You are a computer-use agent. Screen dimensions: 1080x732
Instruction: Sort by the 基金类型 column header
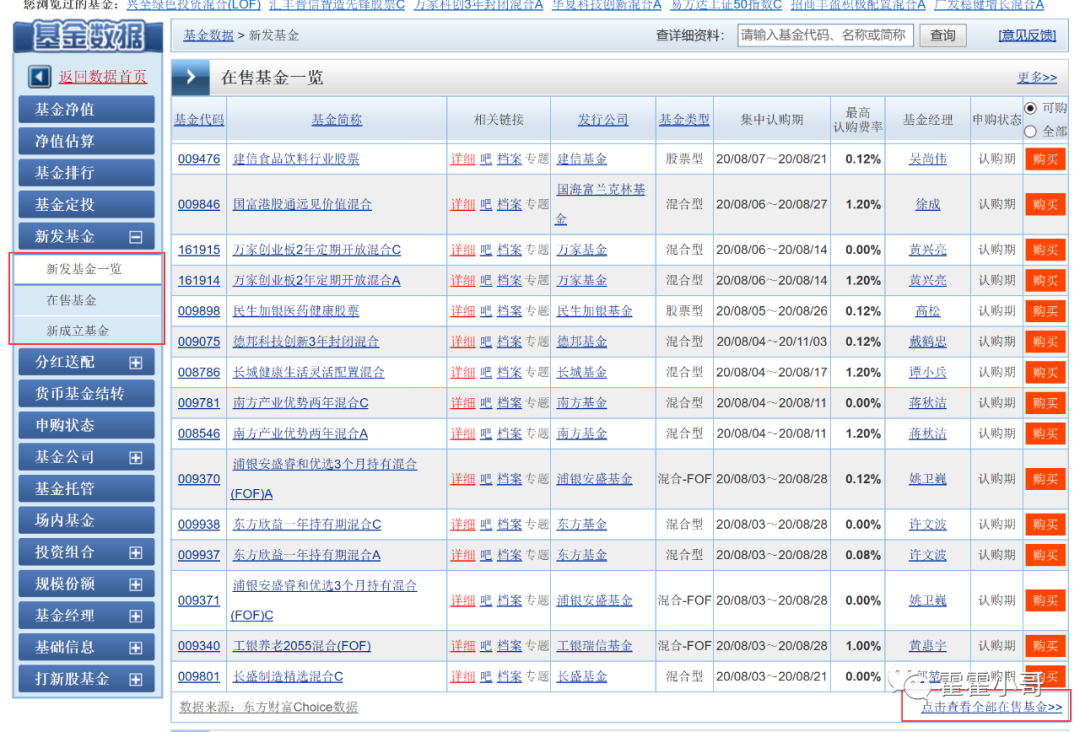tap(684, 120)
